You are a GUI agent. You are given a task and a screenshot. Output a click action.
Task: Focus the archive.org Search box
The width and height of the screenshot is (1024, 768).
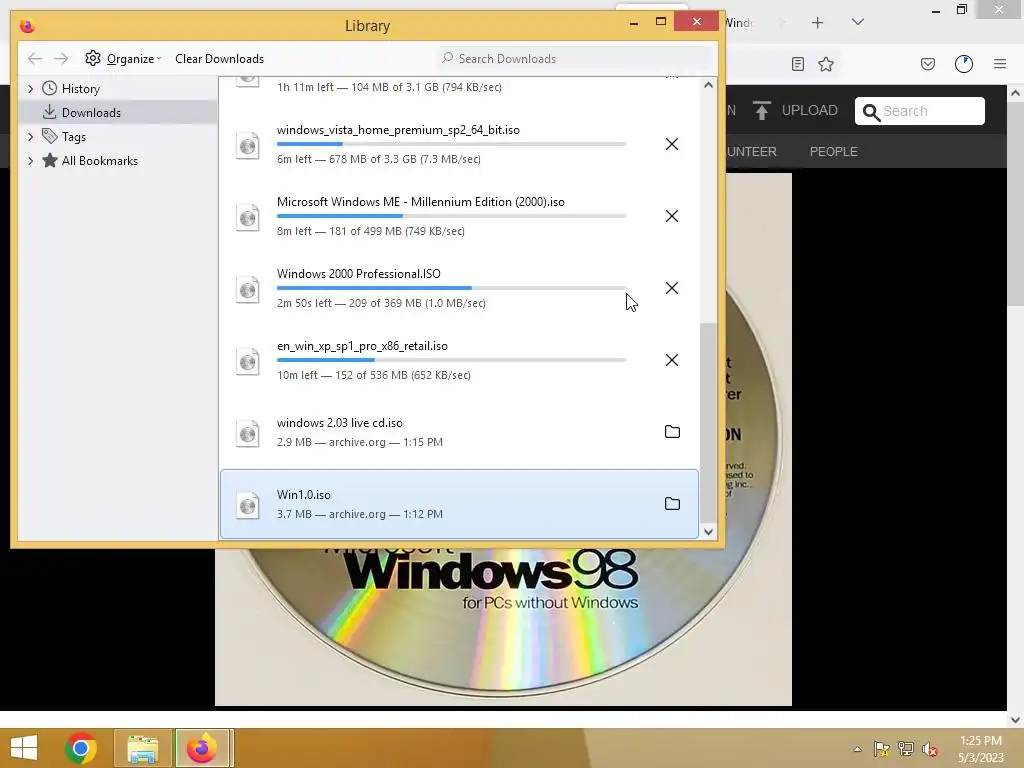click(x=920, y=111)
